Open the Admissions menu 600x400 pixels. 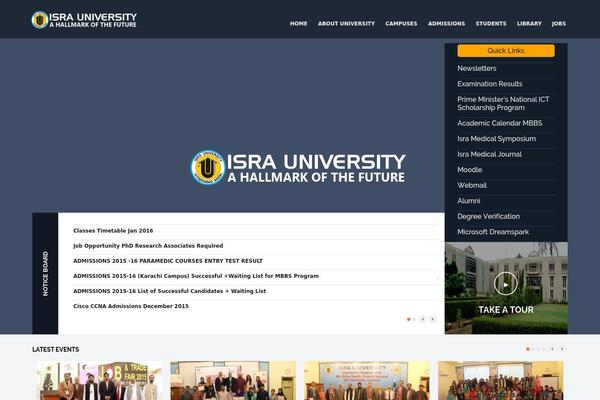[447, 23]
